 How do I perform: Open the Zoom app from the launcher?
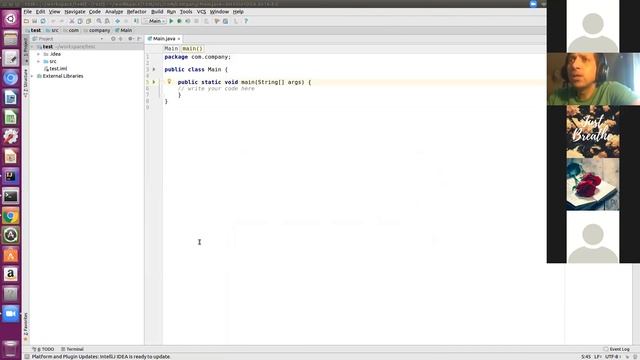point(11,313)
